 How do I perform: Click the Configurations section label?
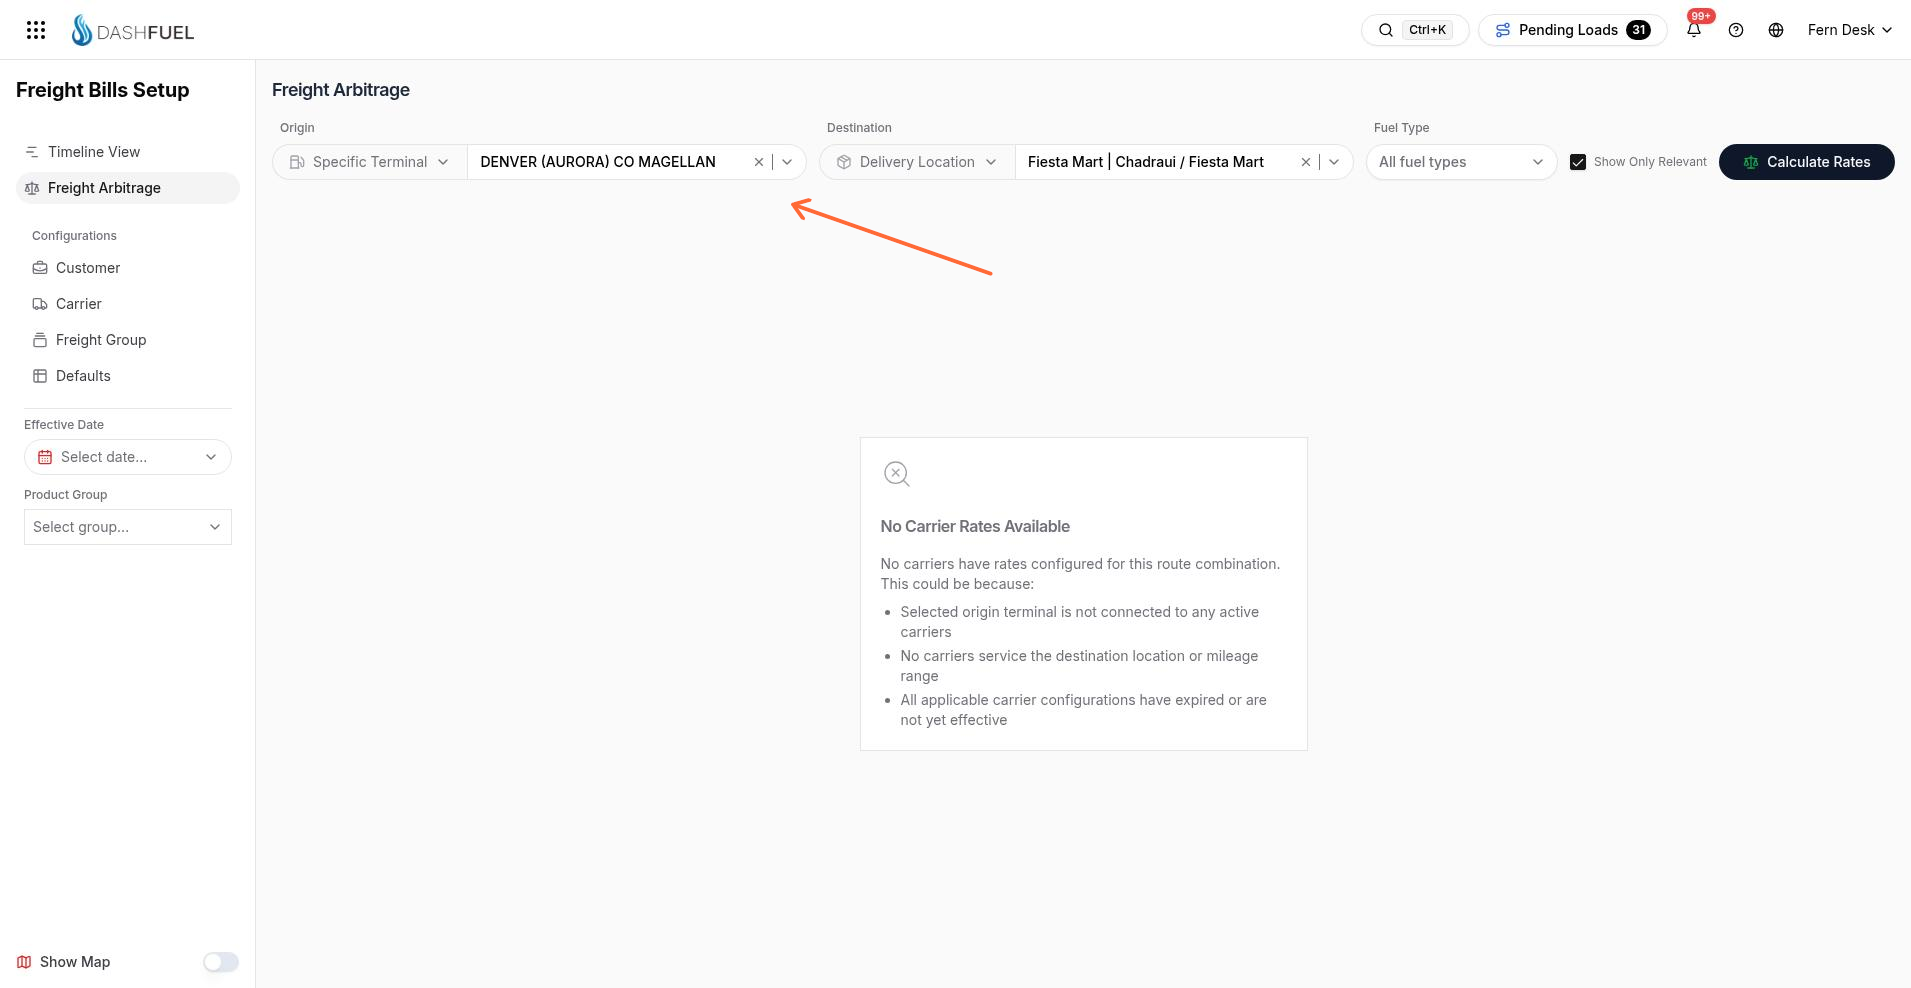[74, 236]
